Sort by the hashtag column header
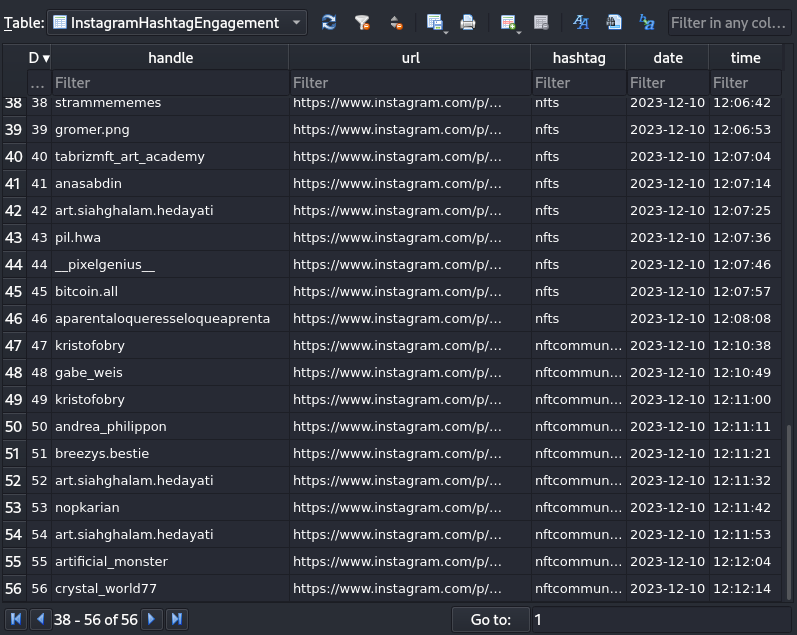This screenshot has width=797, height=635. 579,57
